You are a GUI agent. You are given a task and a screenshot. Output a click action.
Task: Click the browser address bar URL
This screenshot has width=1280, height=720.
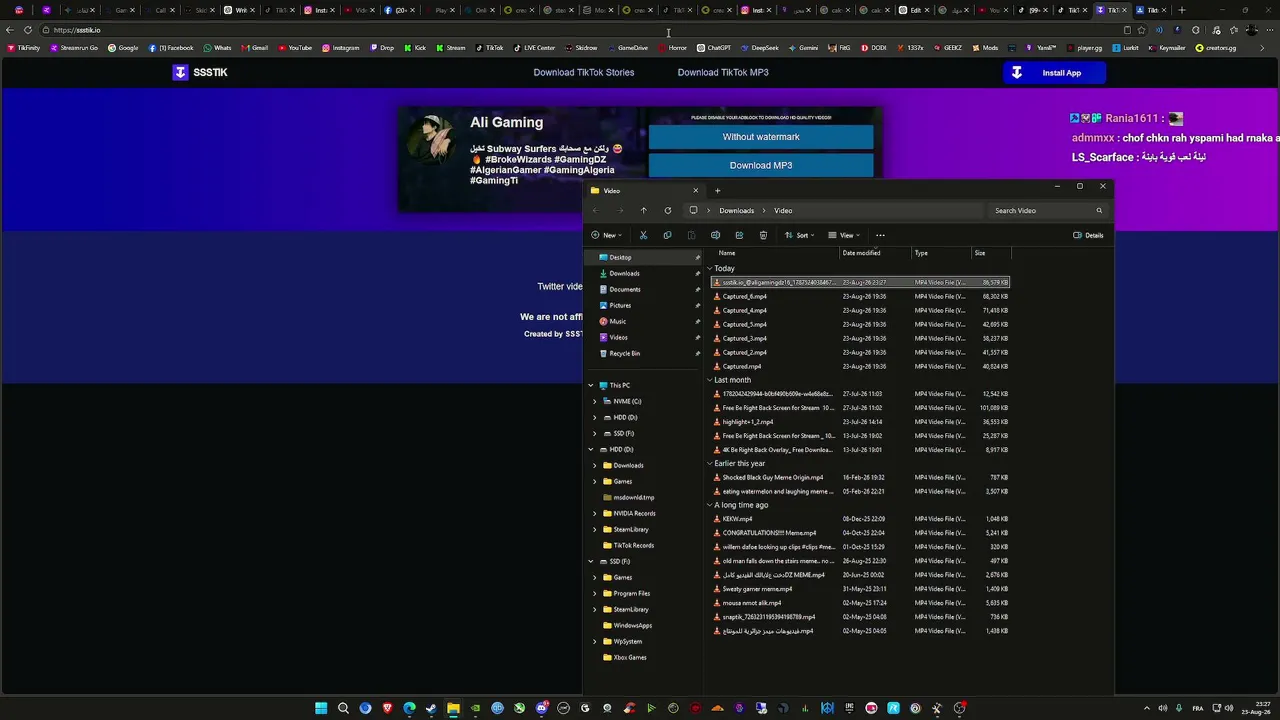pos(77,30)
